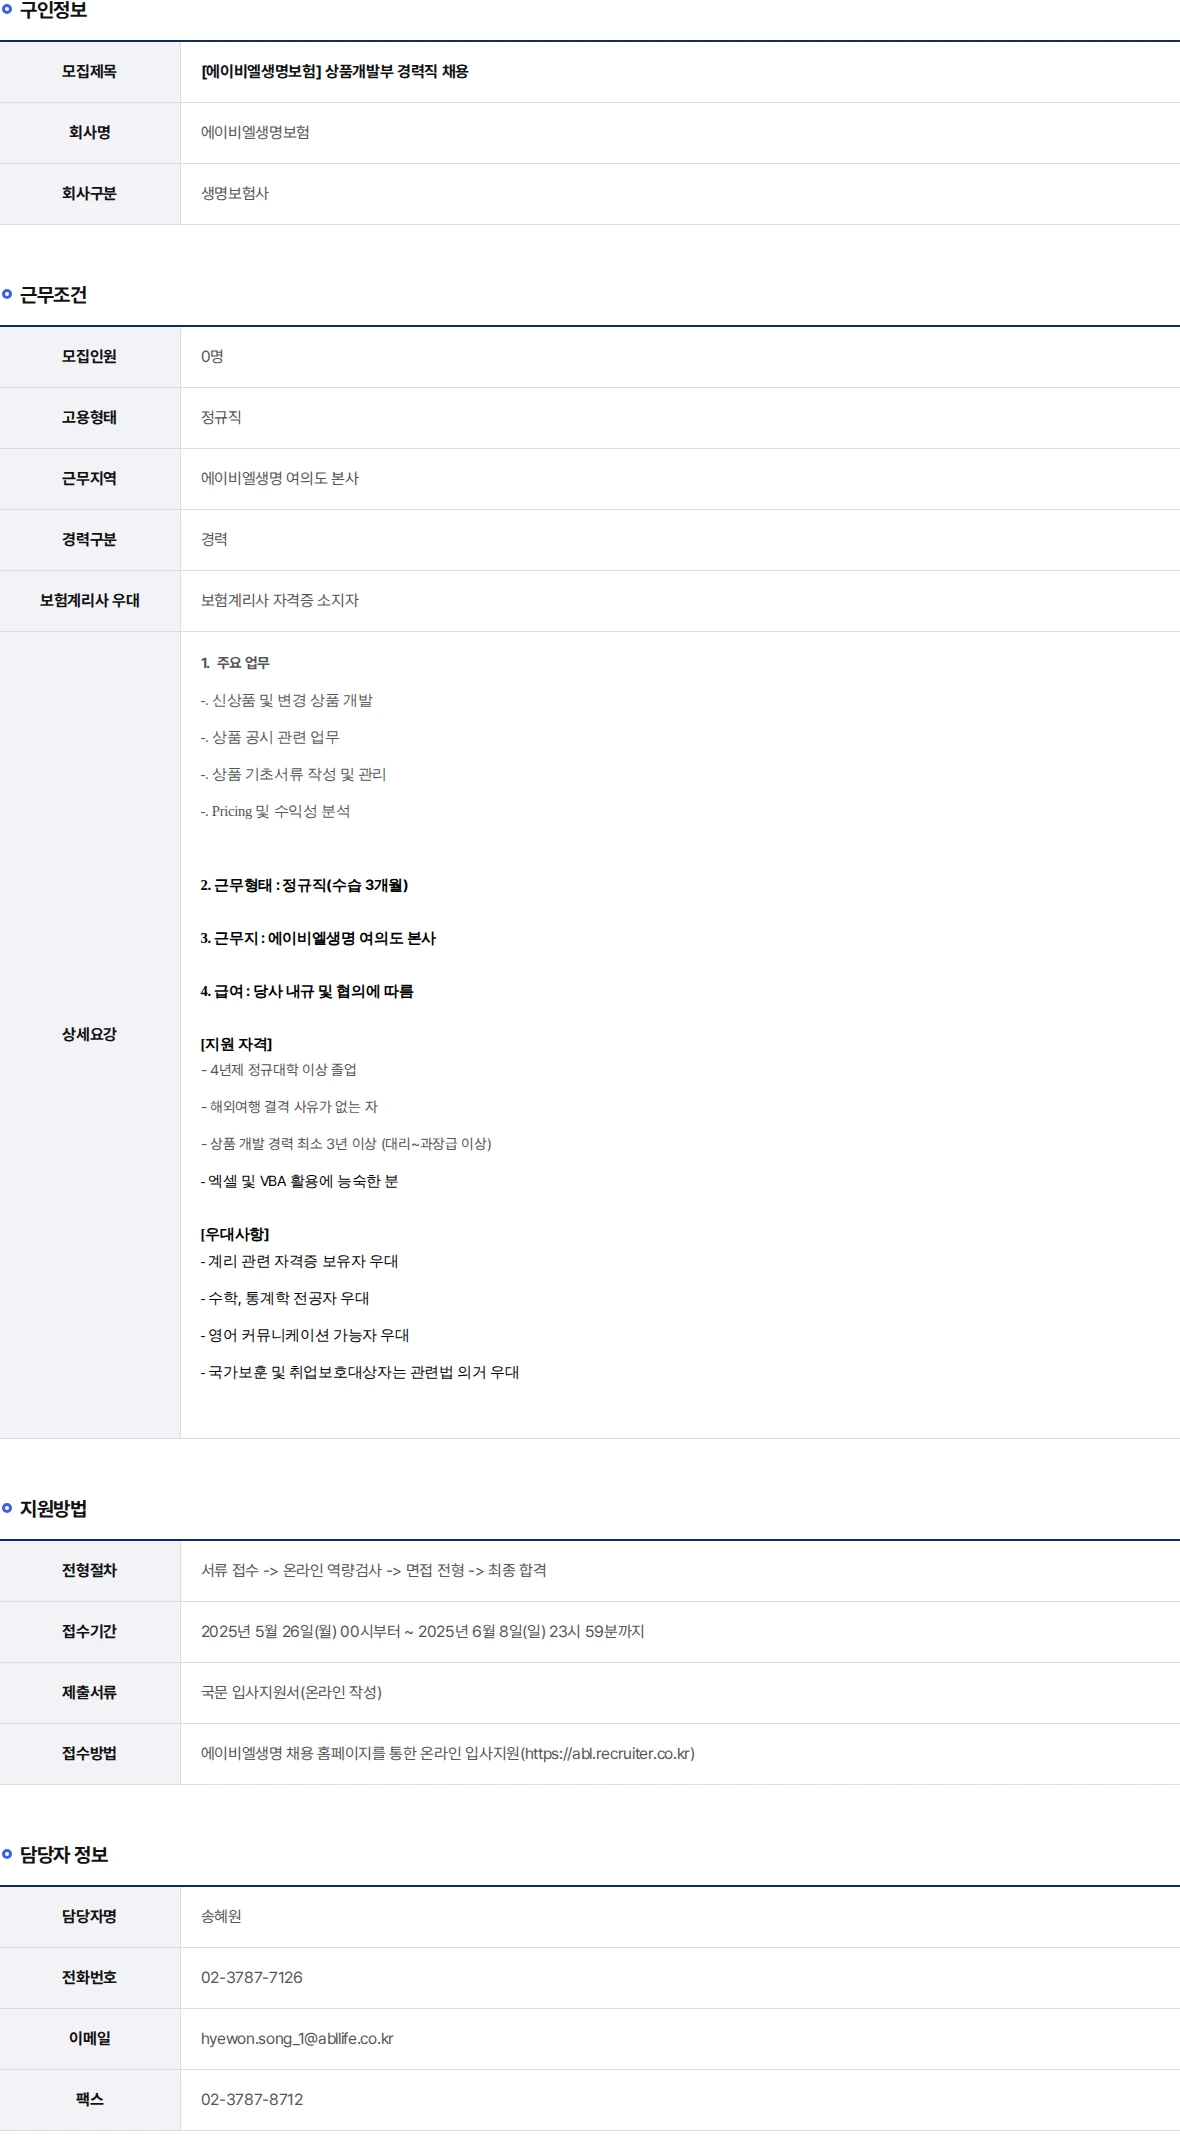The height and width of the screenshot is (2144, 1180).
Task: Click the 담당자 정보 section heading
Action: 64,1855
